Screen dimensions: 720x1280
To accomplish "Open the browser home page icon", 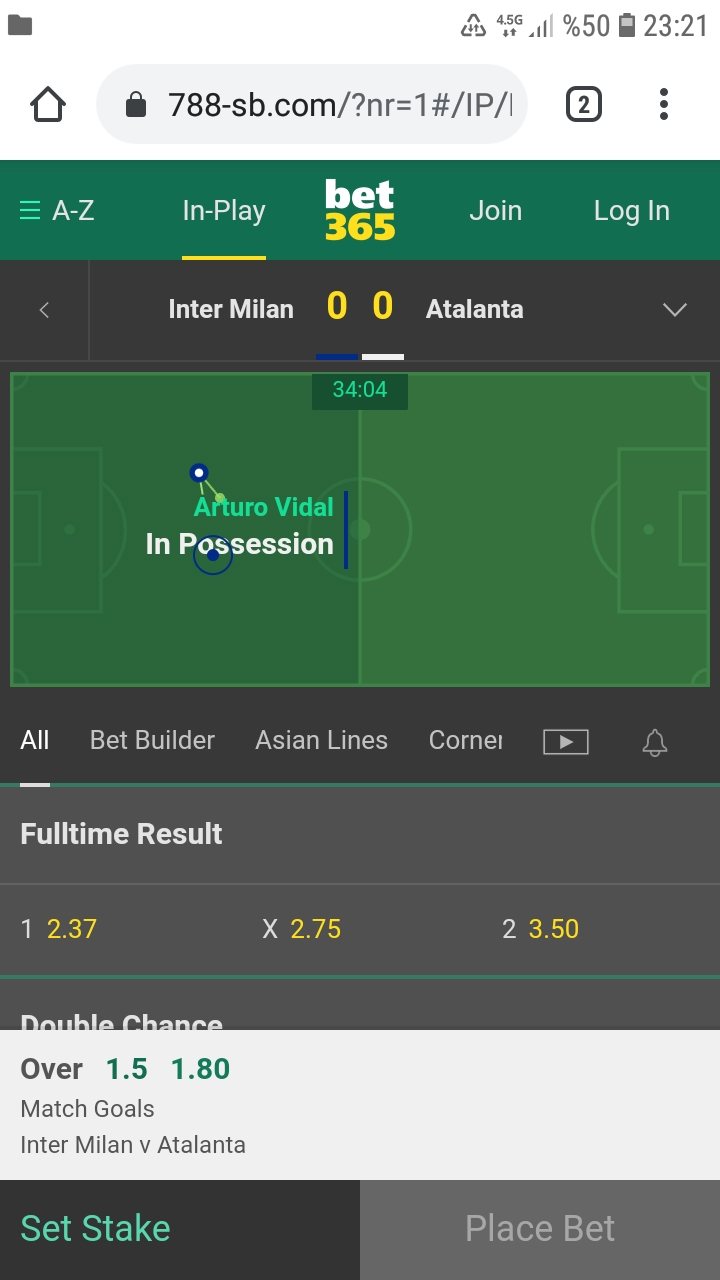I will coord(48,104).
